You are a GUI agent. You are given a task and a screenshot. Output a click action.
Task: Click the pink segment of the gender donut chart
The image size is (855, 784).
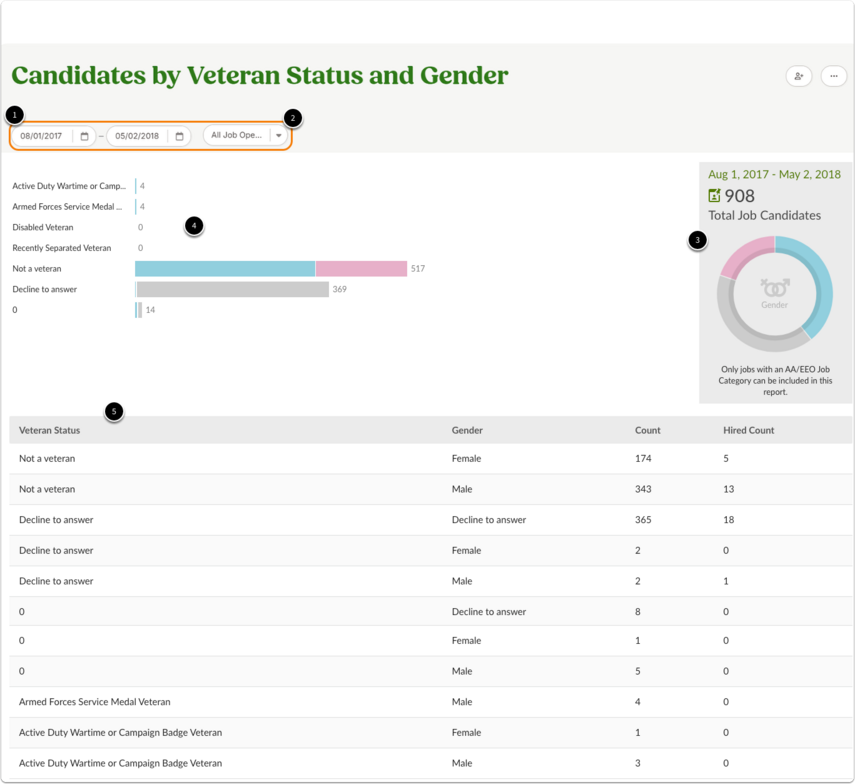744,254
